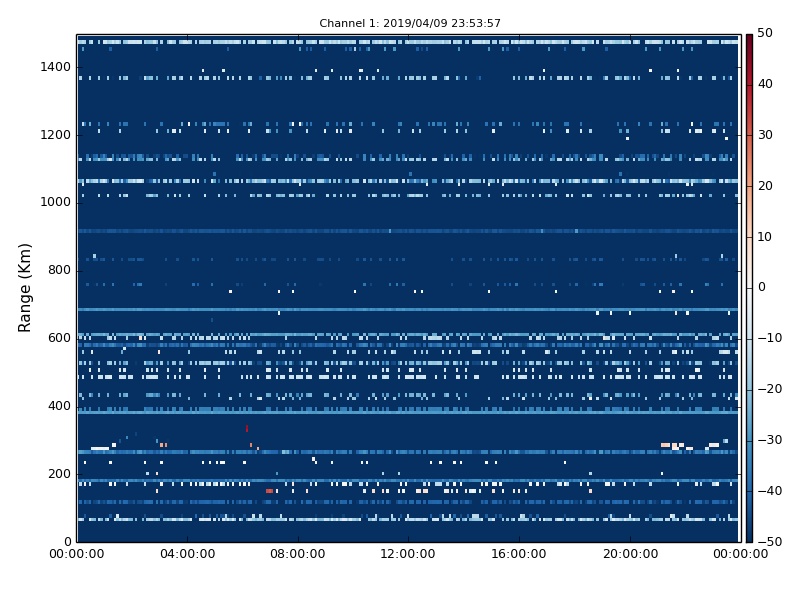Click the colorbar label −10

(769, 338)
